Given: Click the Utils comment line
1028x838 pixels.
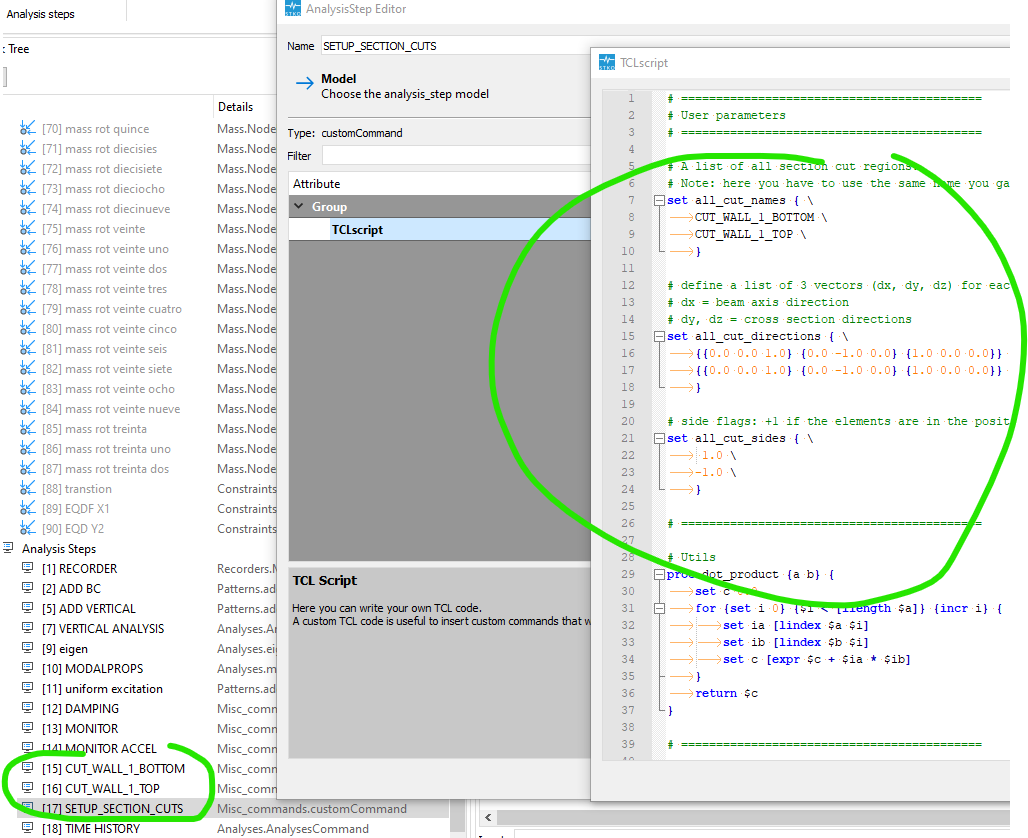Looking at the screenshot, I should [x=692, y=557].
